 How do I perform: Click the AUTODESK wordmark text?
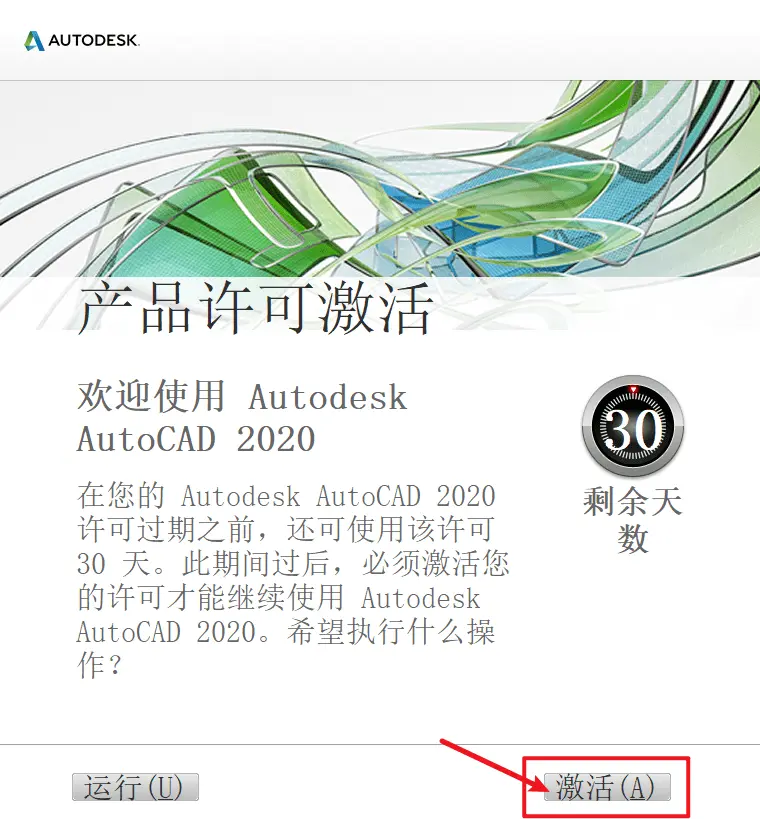tap(94, 41)
